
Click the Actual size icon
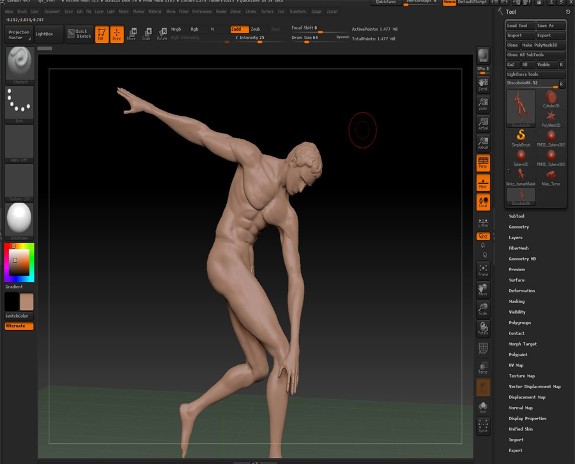[483, 124]
